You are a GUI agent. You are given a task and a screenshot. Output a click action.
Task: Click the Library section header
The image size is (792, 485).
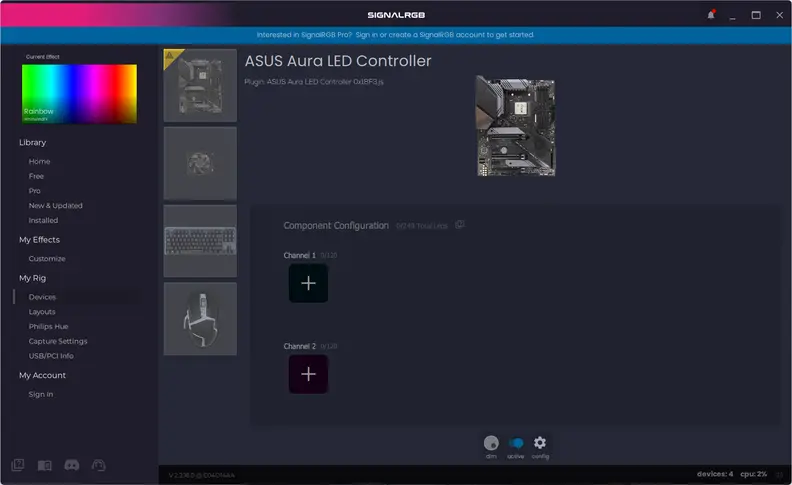click(x=32, y=142)
